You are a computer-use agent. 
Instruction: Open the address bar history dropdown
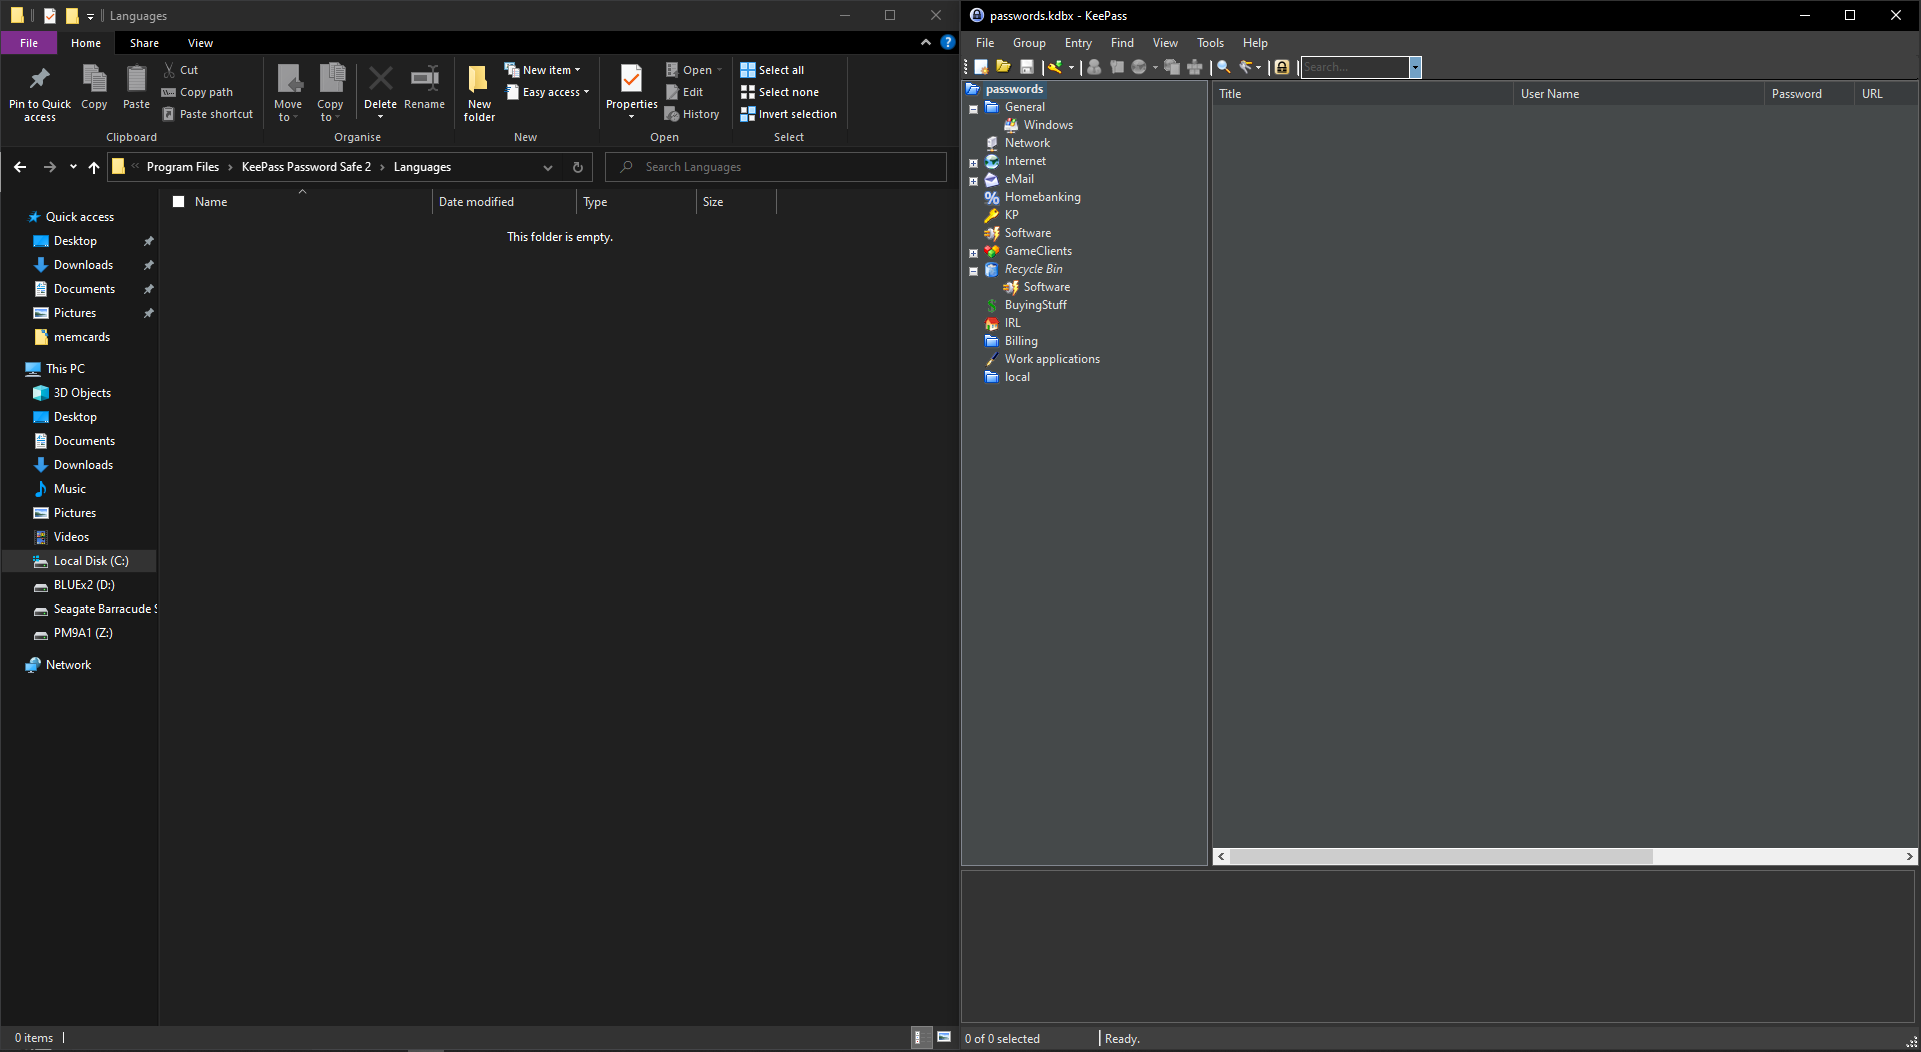[x=547, y=167]
